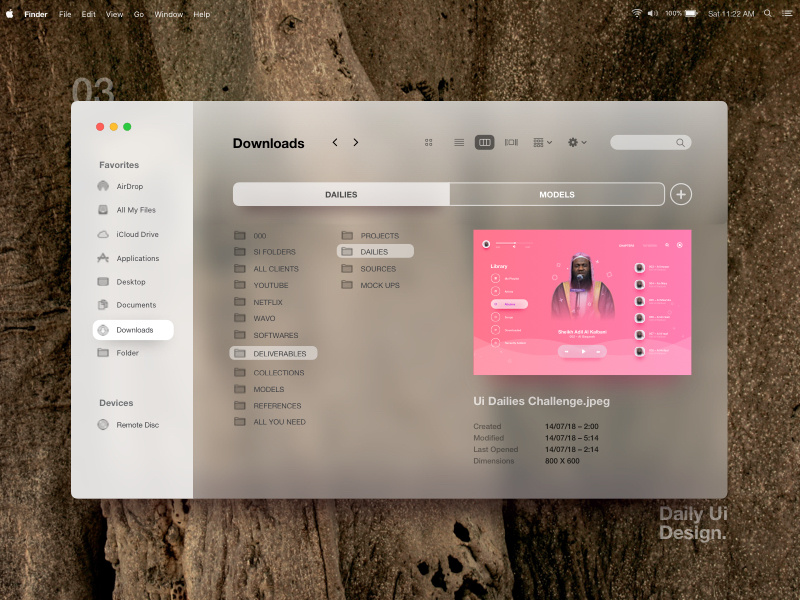The image size is (800, 600).
Task: Go back with the left chevron
Action: [x=335, y=142]
